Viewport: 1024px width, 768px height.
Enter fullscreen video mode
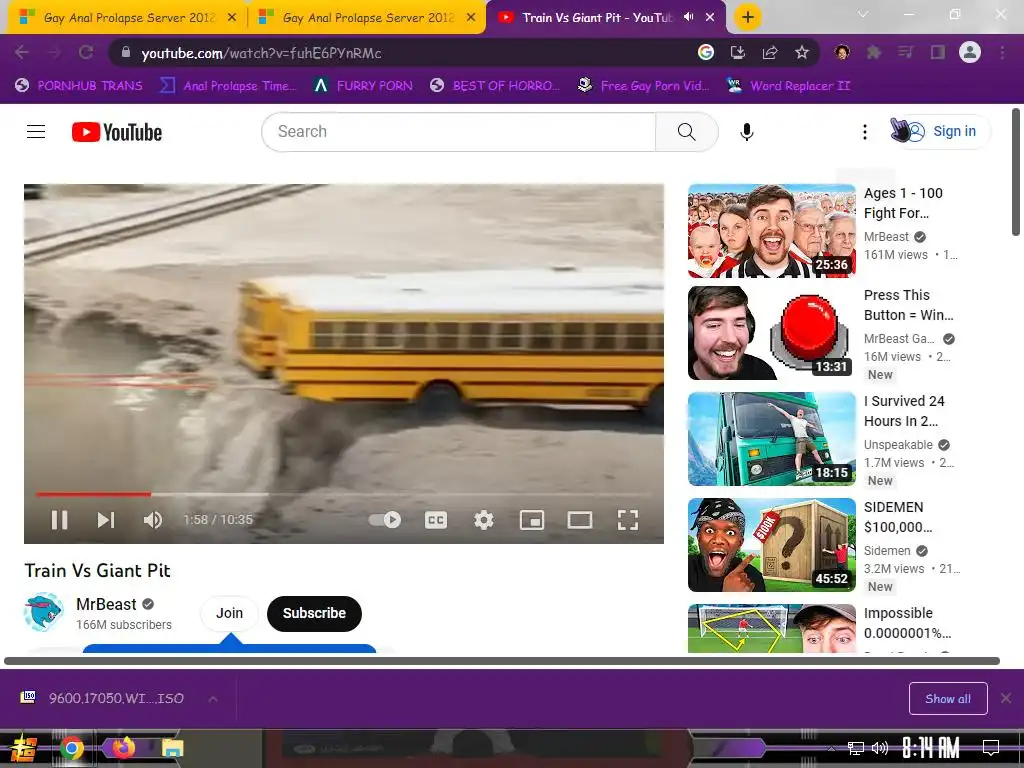[628, 520]
